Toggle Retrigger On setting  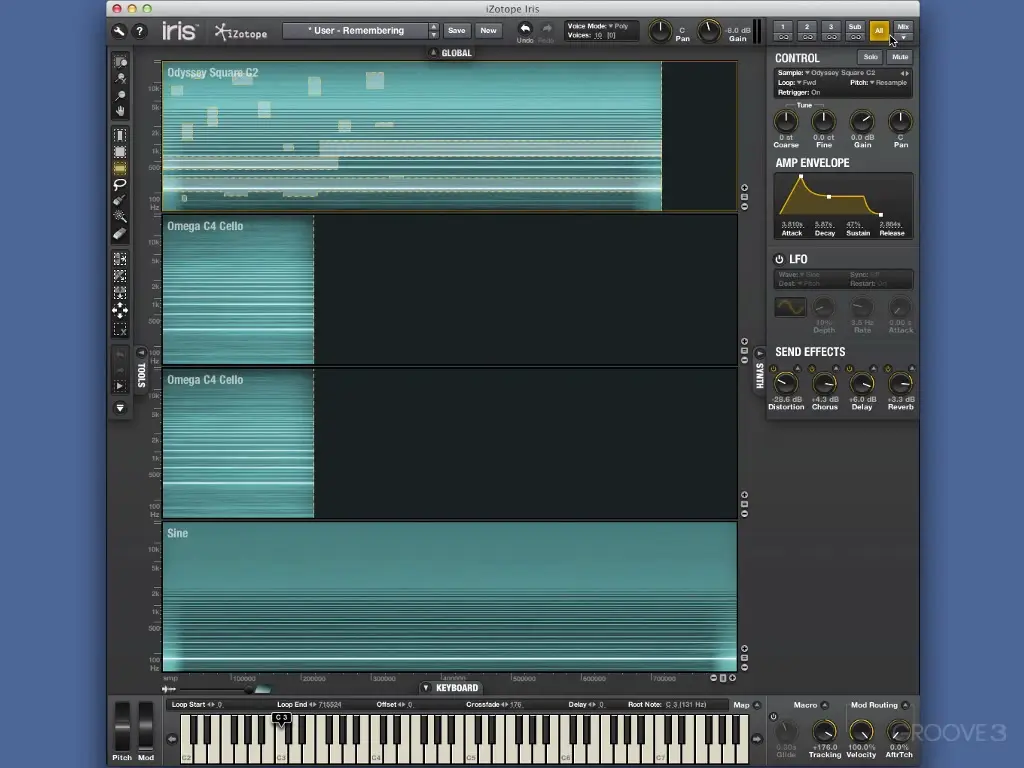(799, 93)
